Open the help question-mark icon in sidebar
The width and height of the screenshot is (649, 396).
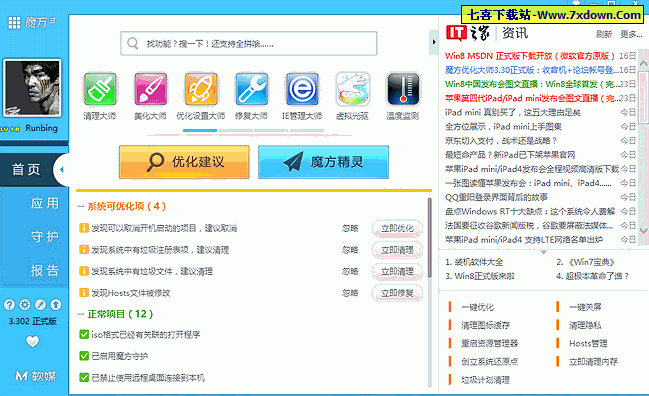click(x=9, y=305)
